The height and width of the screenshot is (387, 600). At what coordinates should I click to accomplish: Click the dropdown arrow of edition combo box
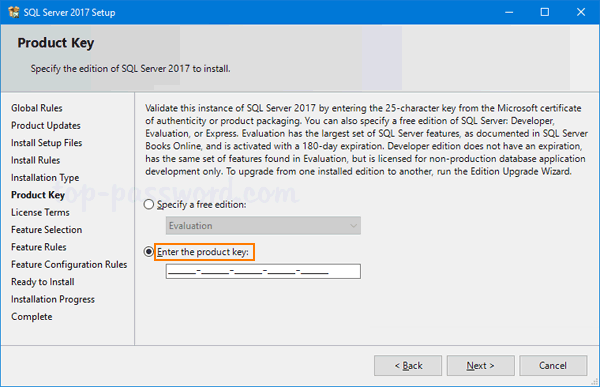tap(353, 226)
